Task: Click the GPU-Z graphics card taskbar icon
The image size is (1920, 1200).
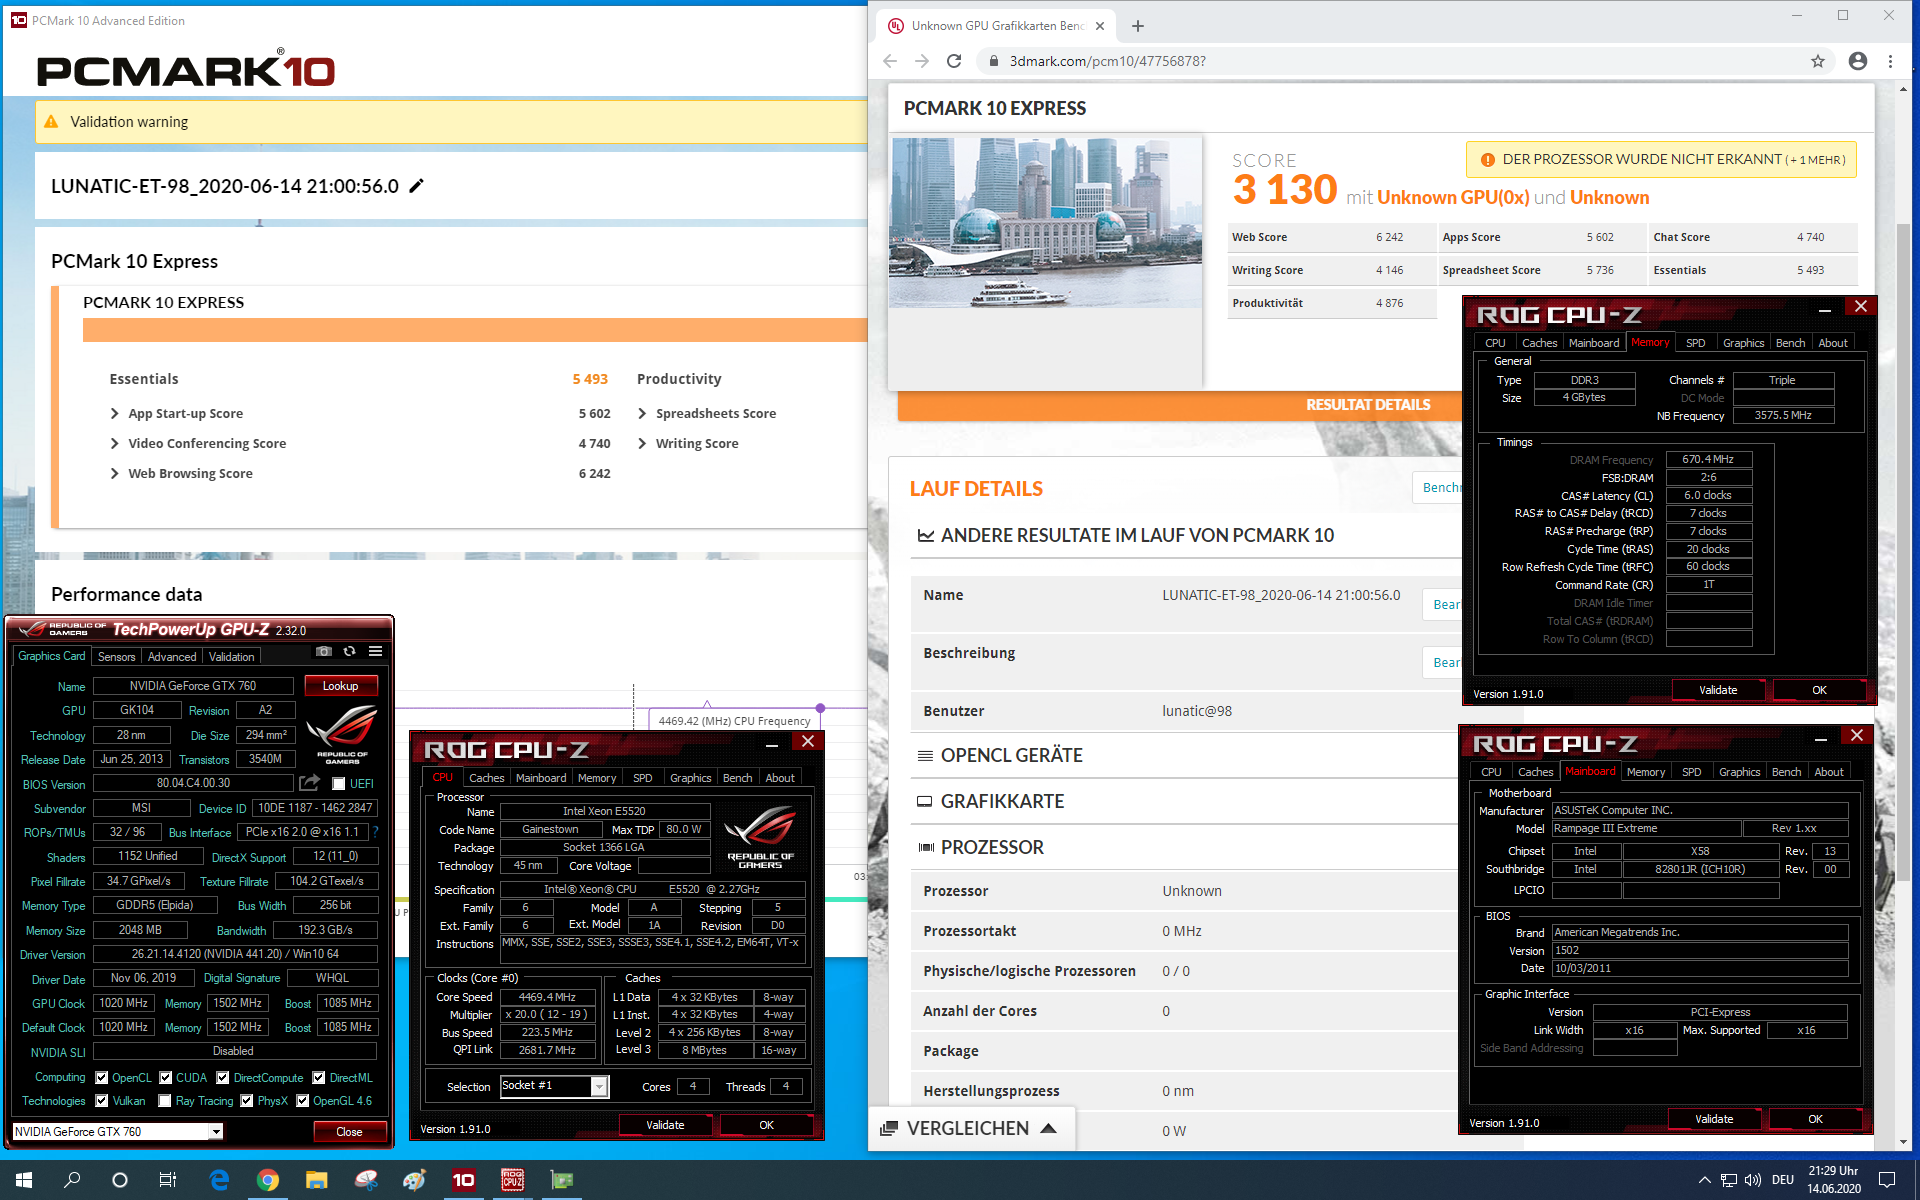Action: pyautogui.click(x=562, y=1180)
